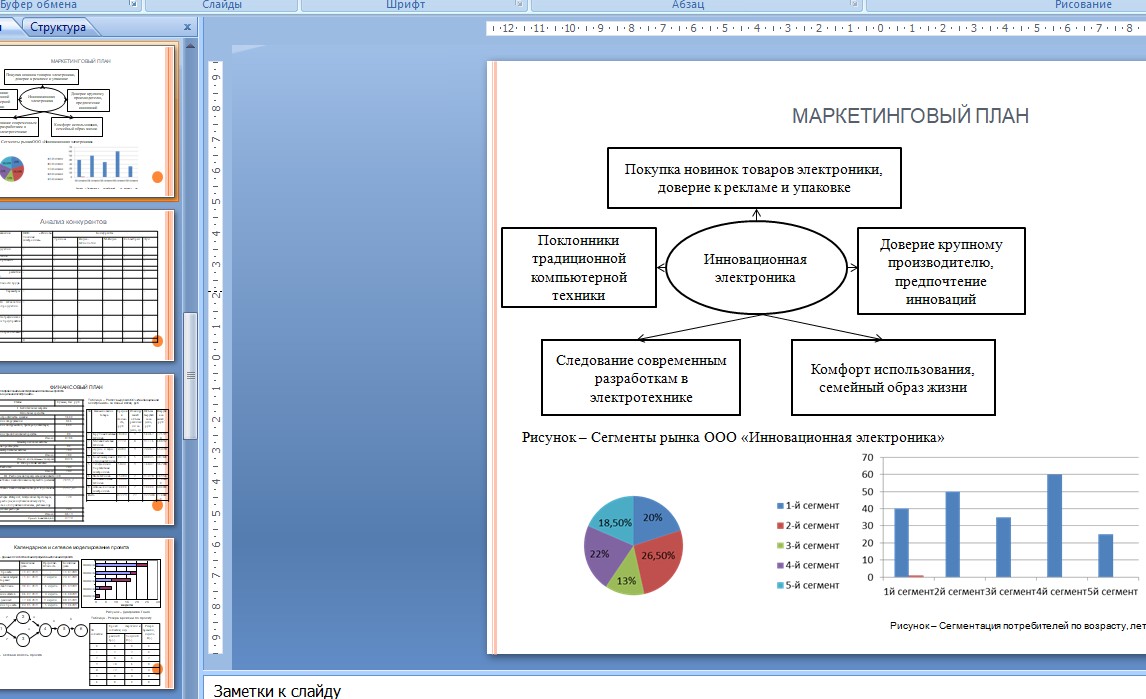Viewport: 1146px width, 699px height.
Task: Click the Рисование ribbon group label
Action: point(1082,4)
